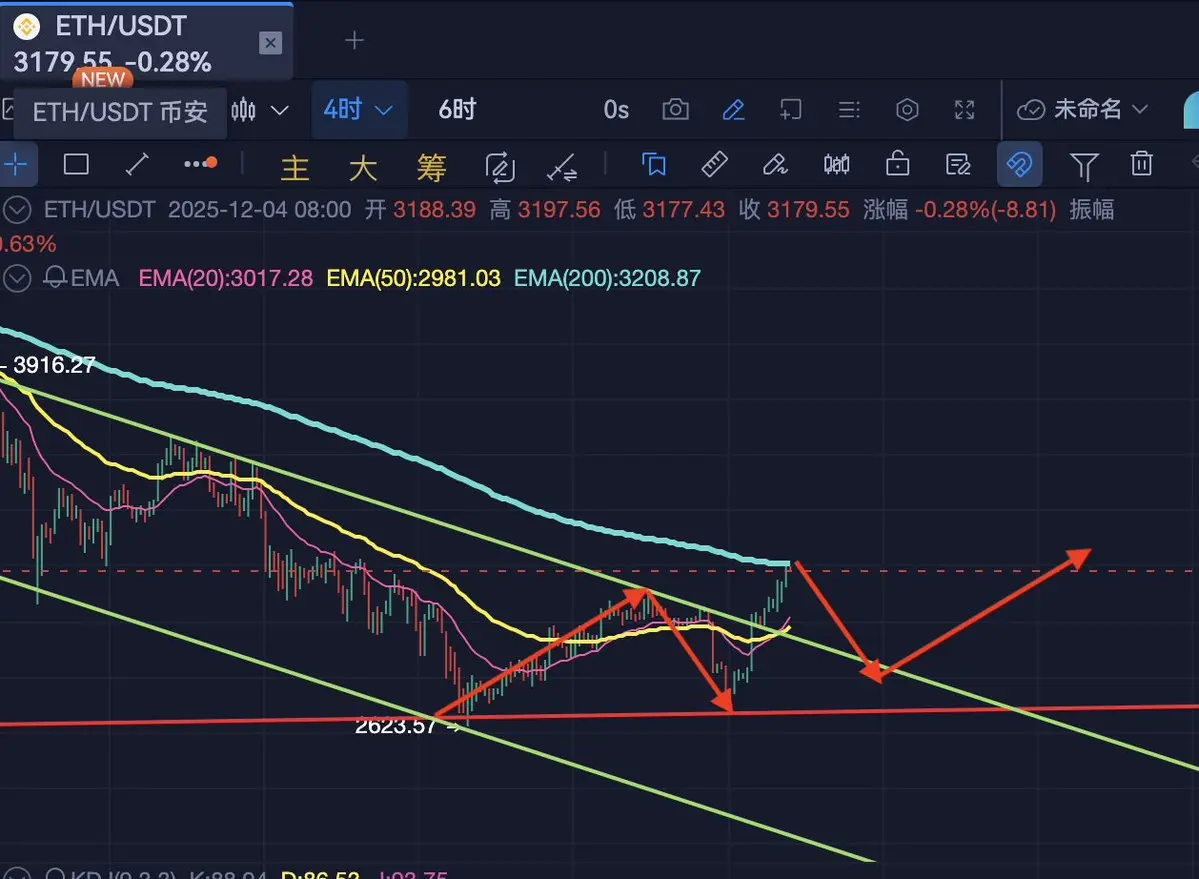Click the EMA(200):3208.87 value
Viewport: 1199px width, 879px height.
(x=607, y=278)
